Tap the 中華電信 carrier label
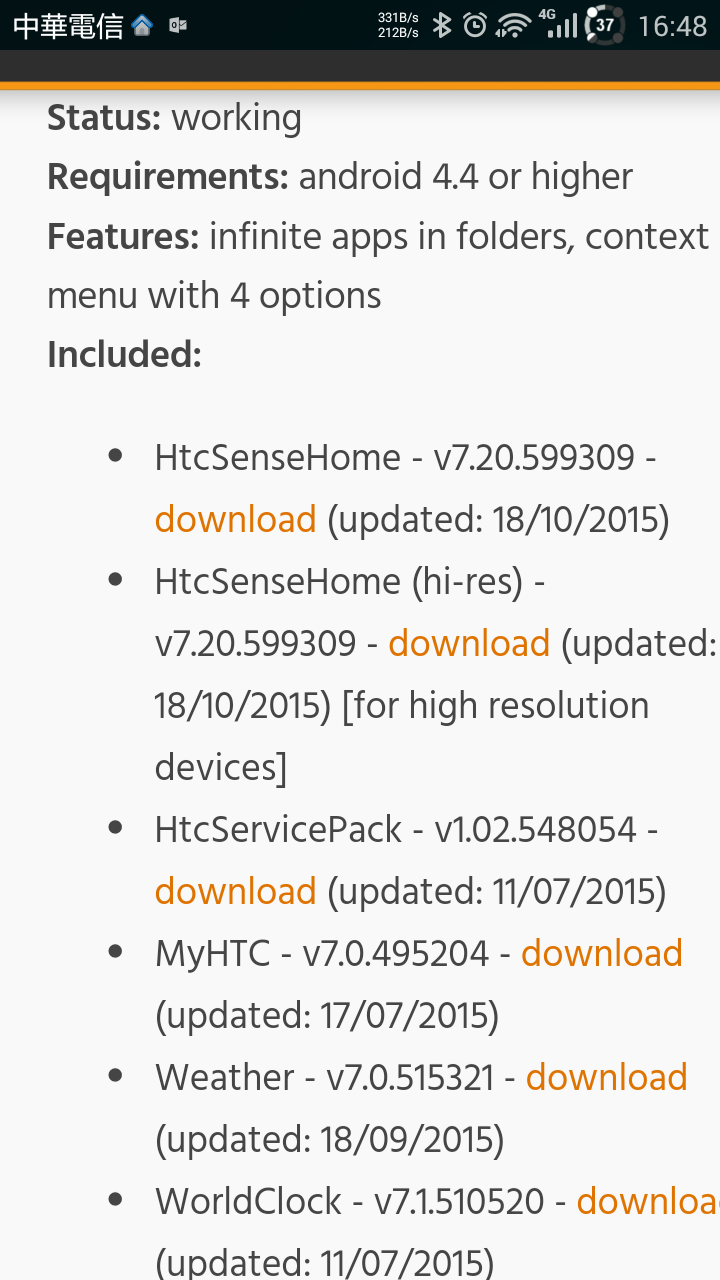720x1280 pixels. (68, 26)
